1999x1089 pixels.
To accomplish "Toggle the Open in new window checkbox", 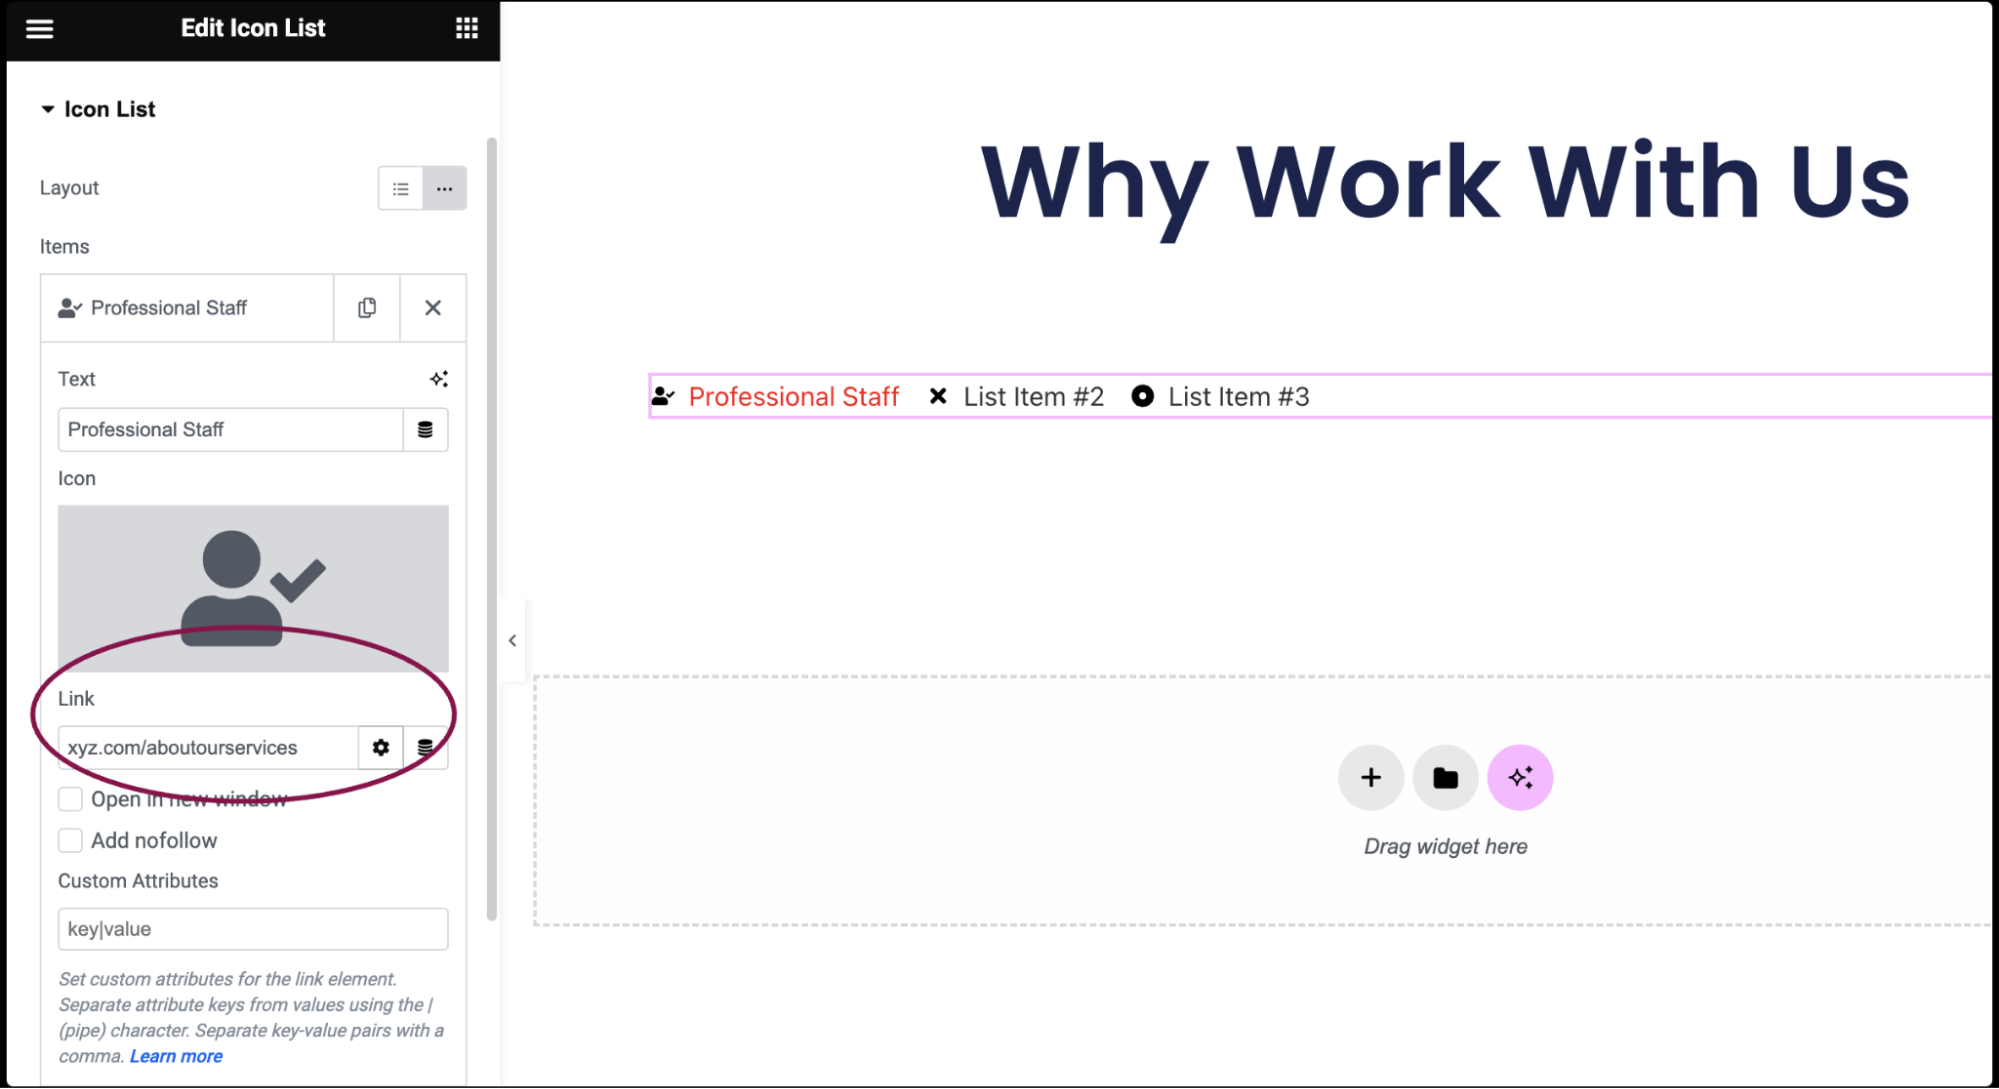I will (68, 799).
